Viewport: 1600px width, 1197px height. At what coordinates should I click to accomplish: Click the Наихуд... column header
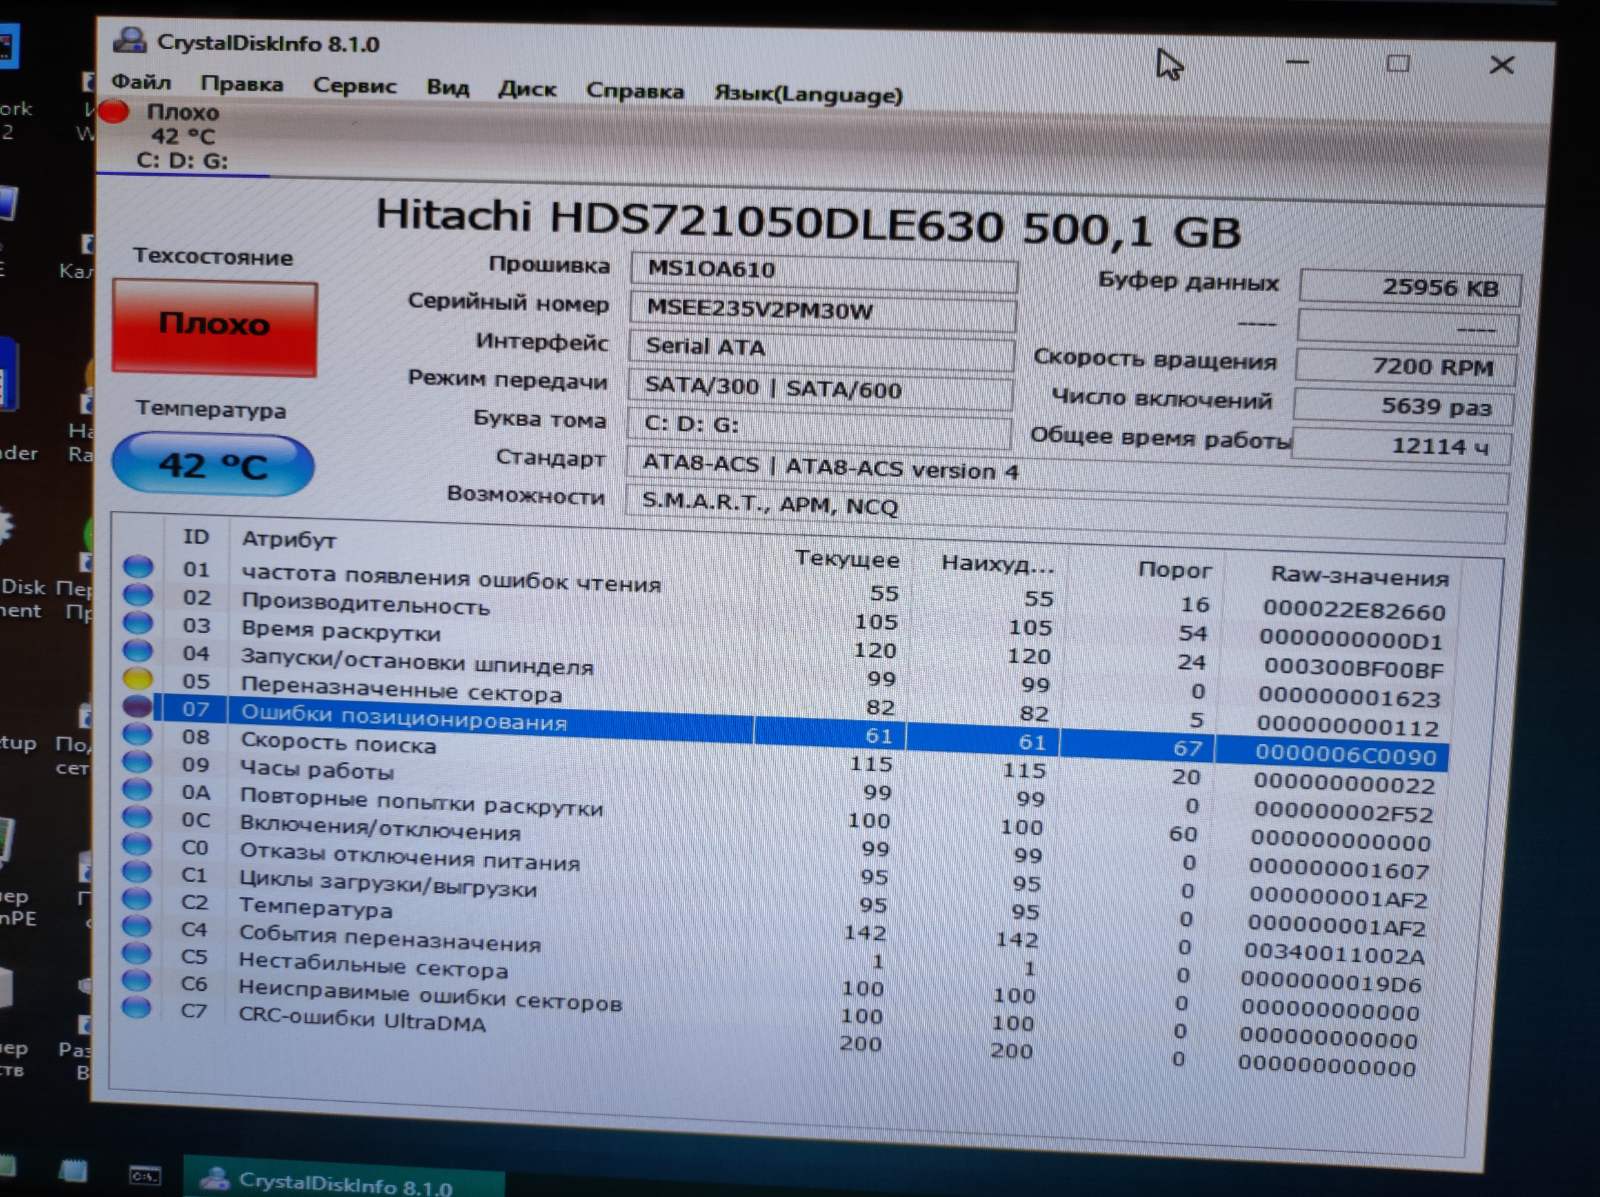(998, 564)
